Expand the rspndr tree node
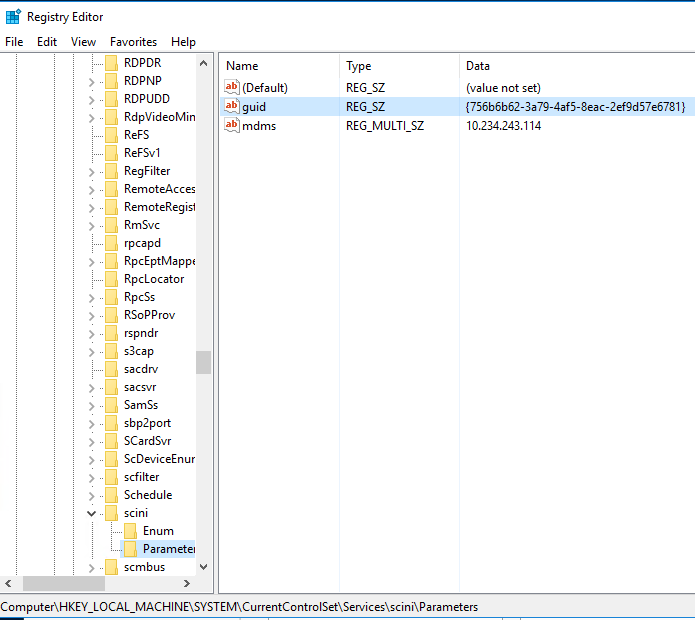The image size is (695, 620). pos(91,334)
